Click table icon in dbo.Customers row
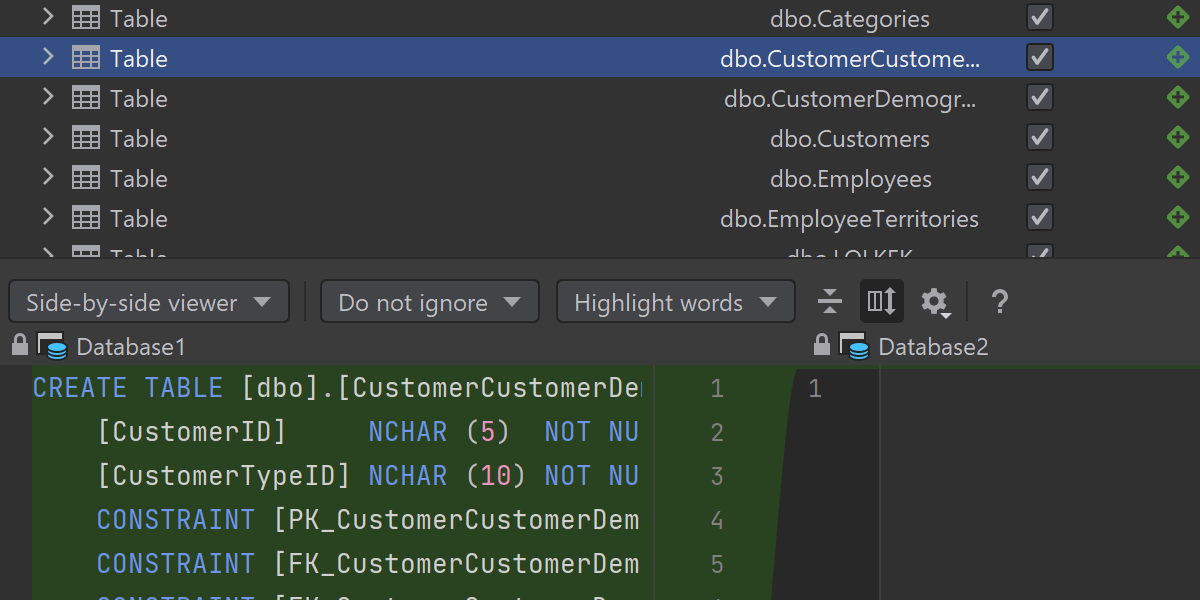 point(86,138)
